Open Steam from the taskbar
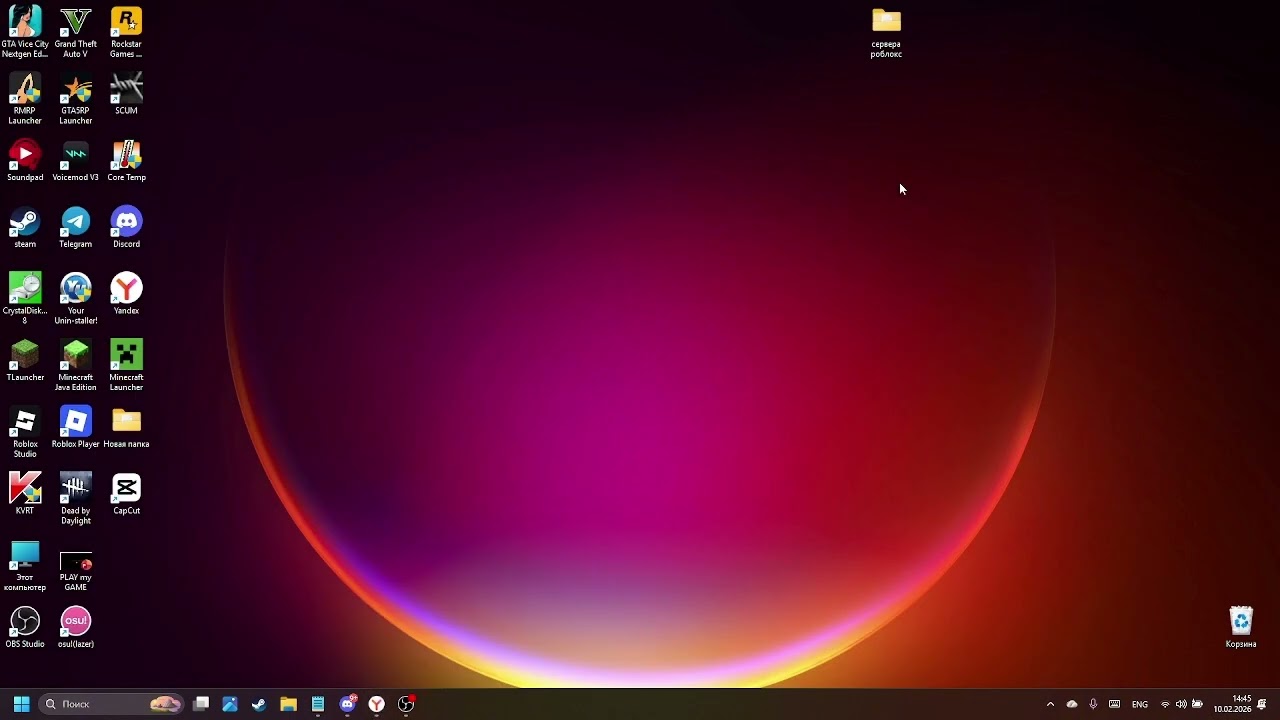1280x720 pixels. (x=259, y=704)
